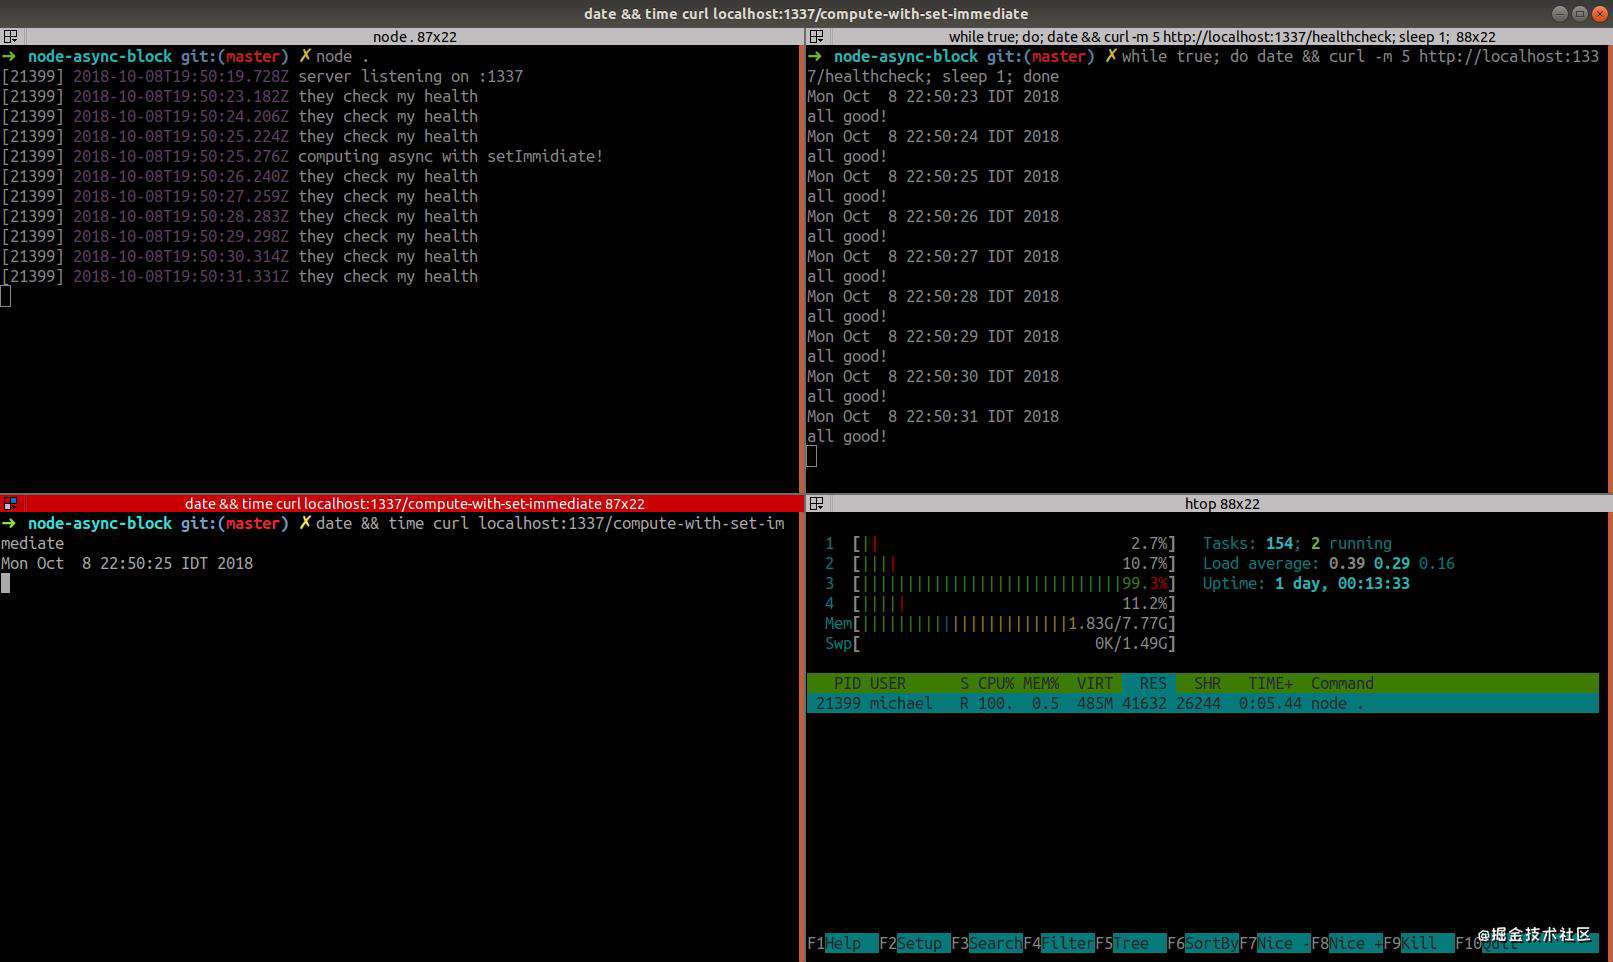Sort htop by CPU% column header
The image size is (1613, 962).
996,684
